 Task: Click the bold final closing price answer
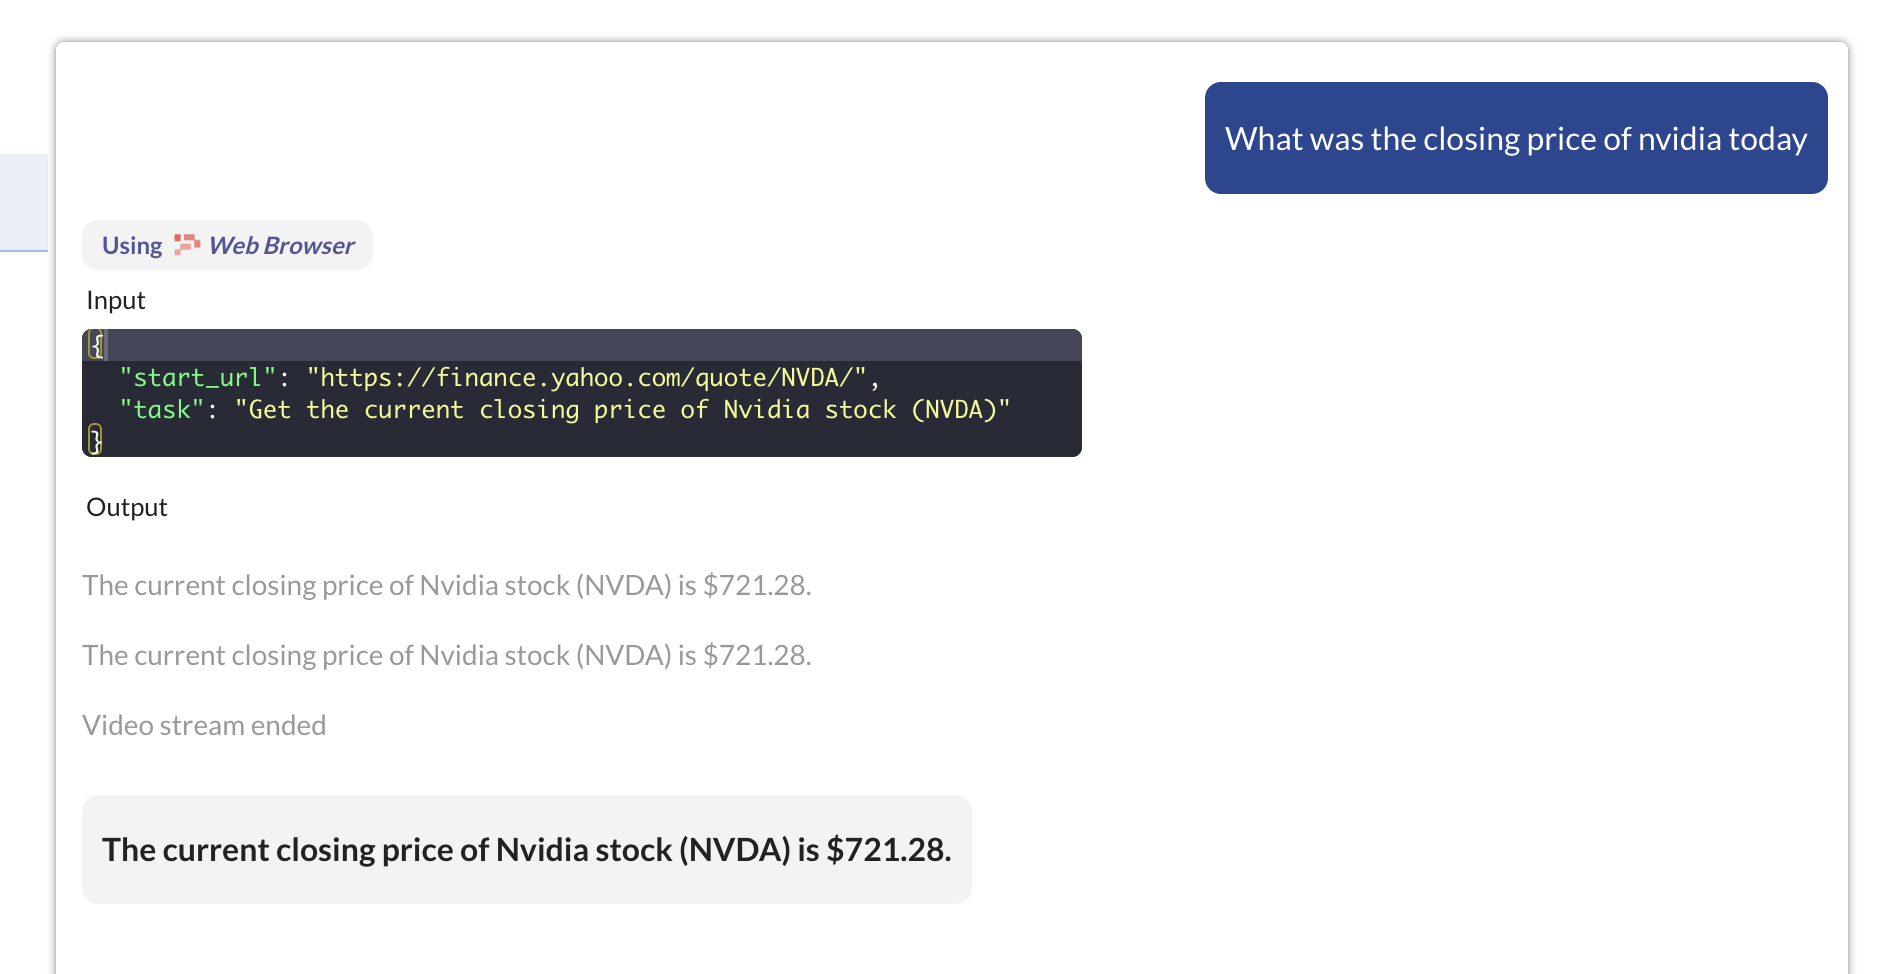coord(525,849)
